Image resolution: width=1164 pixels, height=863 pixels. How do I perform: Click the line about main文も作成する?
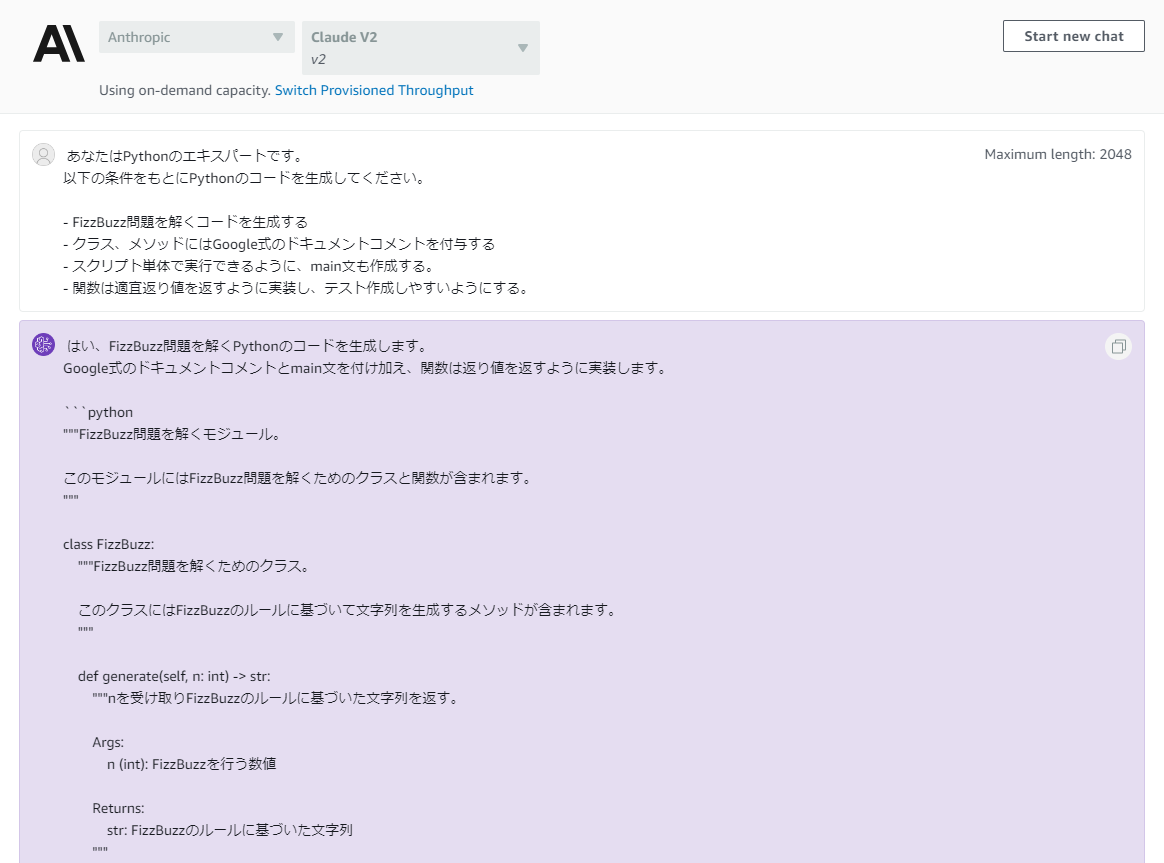[x=250, y=266]
